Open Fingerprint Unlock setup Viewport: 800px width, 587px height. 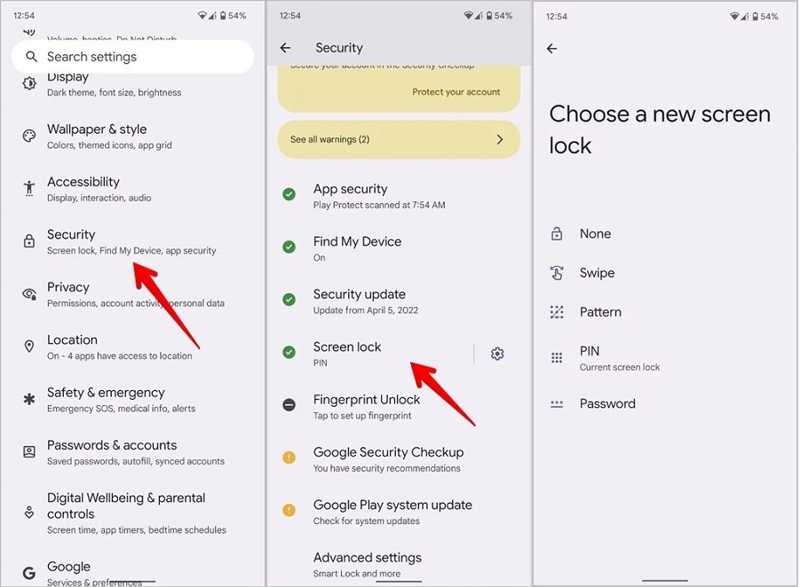tap(398, 406)
